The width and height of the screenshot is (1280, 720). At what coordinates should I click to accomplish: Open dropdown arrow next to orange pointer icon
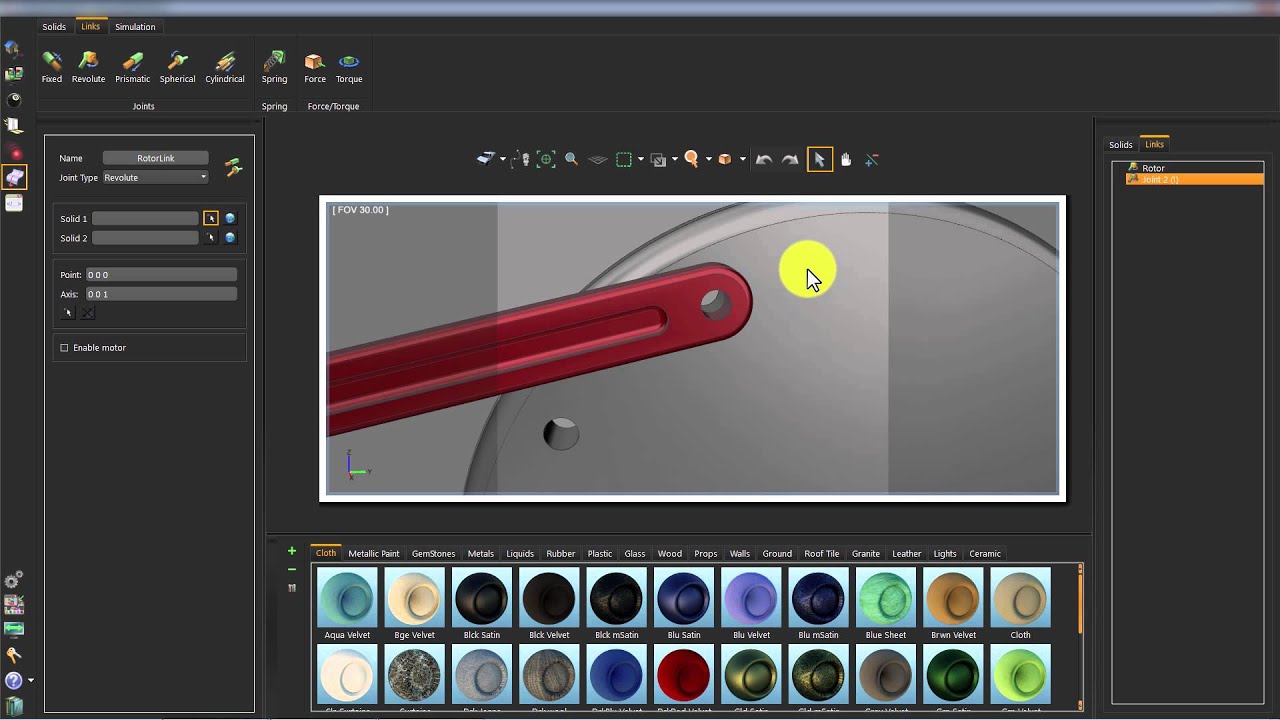708,159
